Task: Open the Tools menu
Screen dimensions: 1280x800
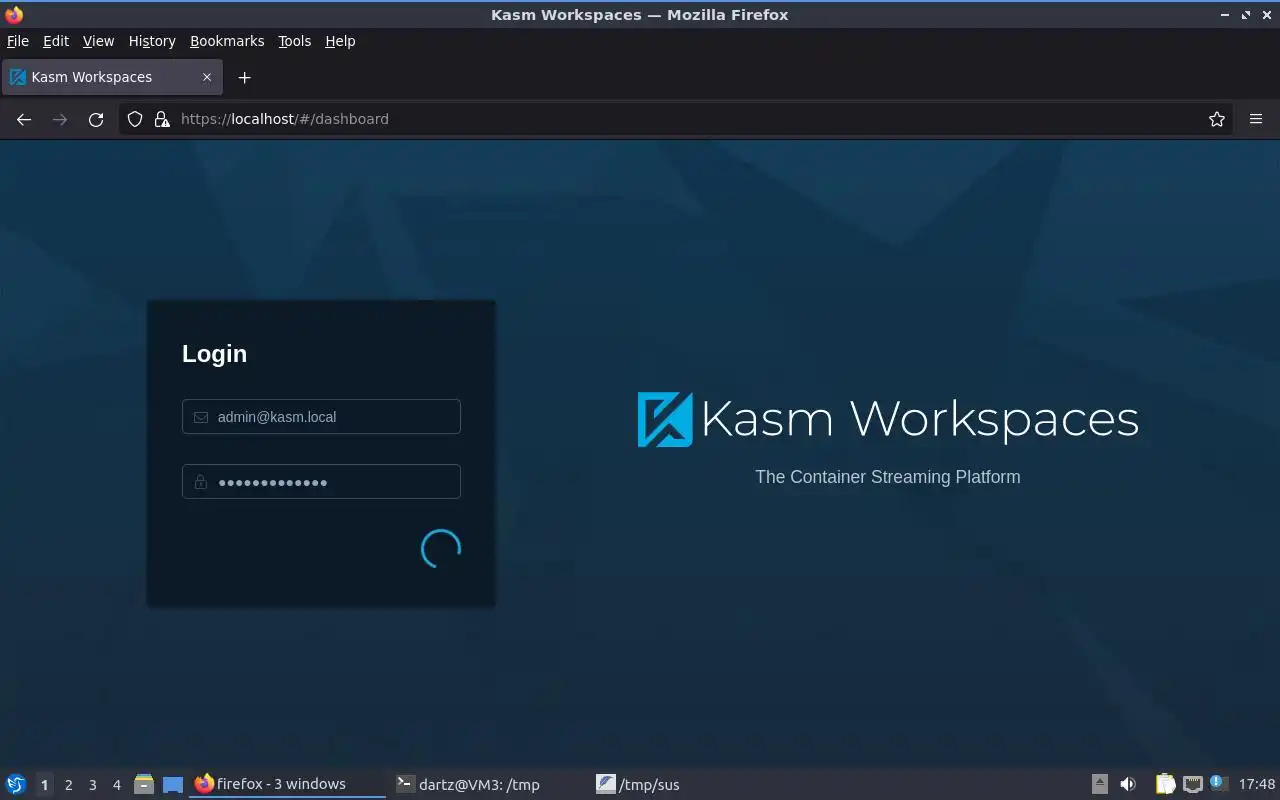Action: (295, 41)
